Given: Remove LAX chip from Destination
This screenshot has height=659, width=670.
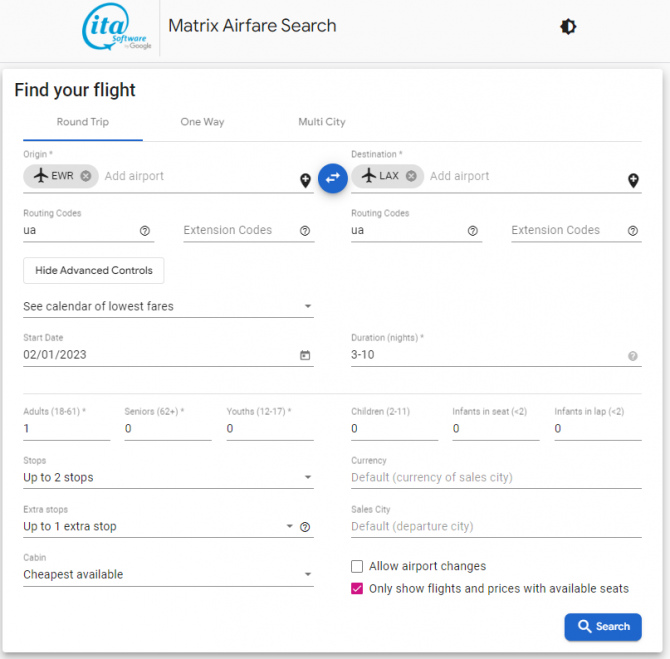Looking at the screenshot, I should (x=411, y=176).
